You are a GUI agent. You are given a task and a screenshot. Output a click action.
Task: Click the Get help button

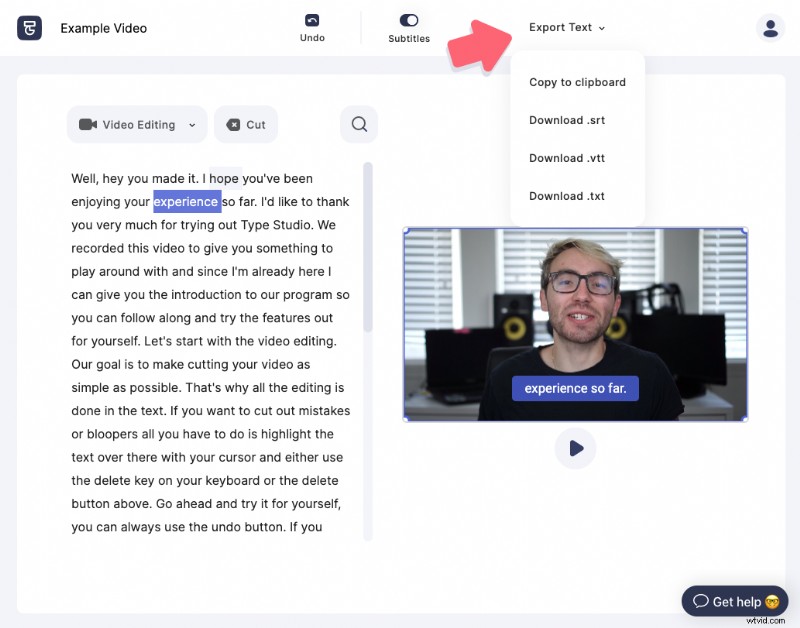coord(735,601)
